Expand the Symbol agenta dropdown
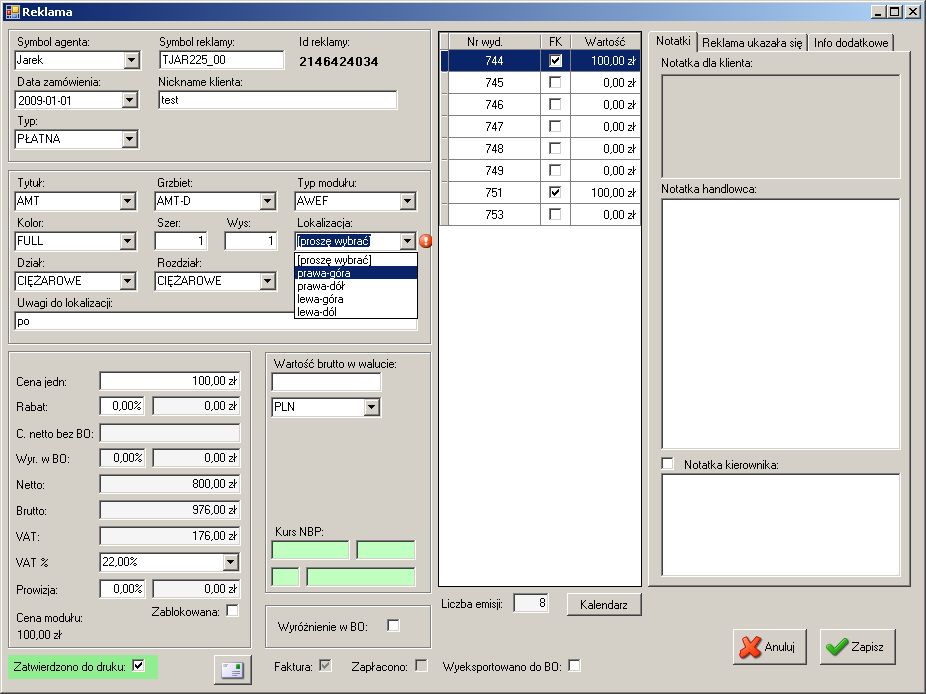This screenshot has width=926, height=694. 130,61
